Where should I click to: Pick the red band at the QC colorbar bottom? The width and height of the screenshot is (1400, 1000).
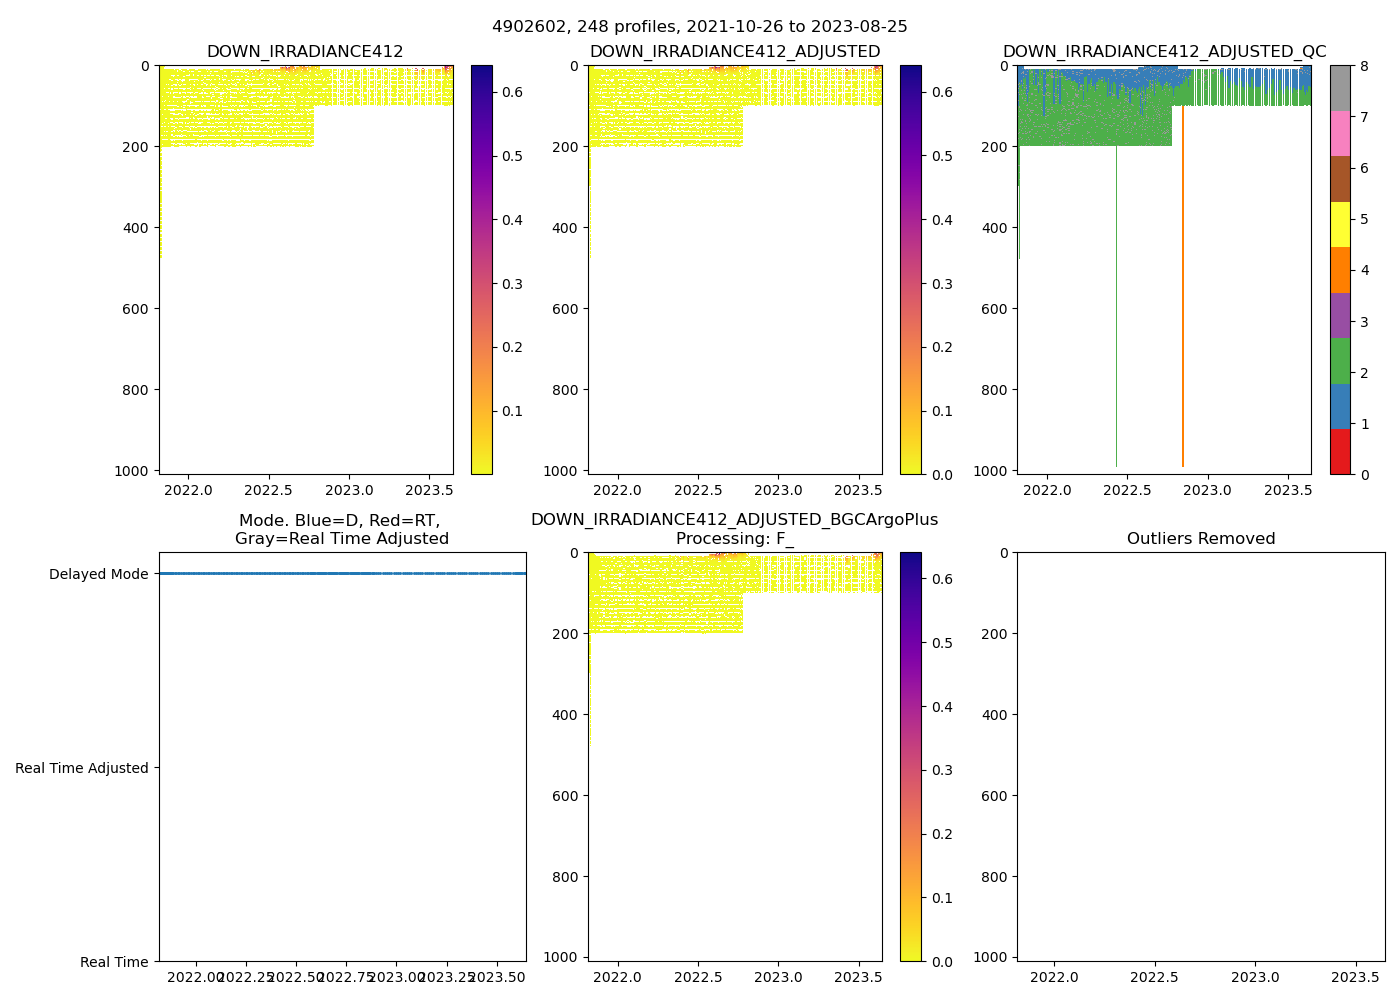point(1340,452)
